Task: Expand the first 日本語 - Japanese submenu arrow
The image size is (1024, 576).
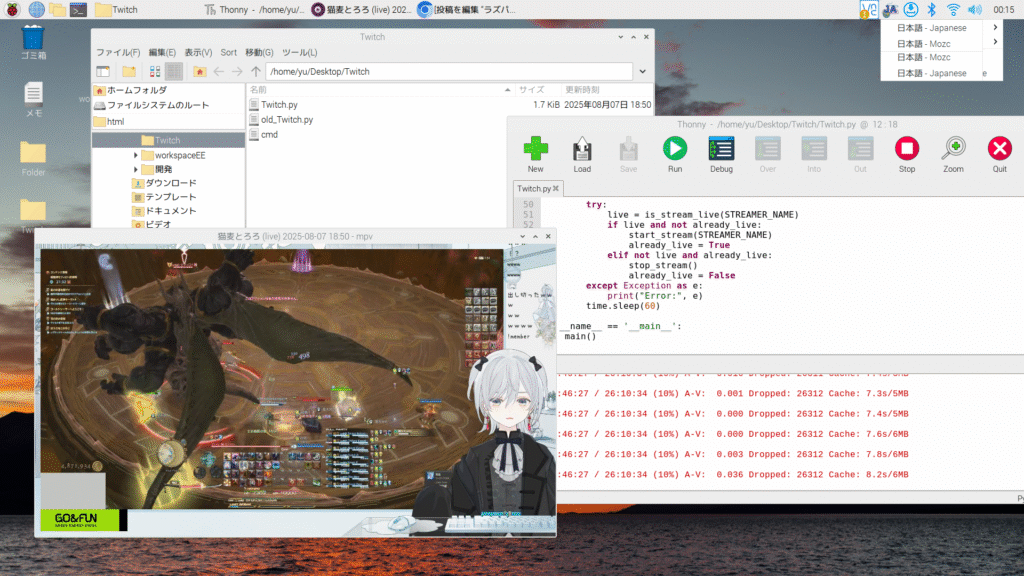Action: pyautogui.click(x=995, y=27)
